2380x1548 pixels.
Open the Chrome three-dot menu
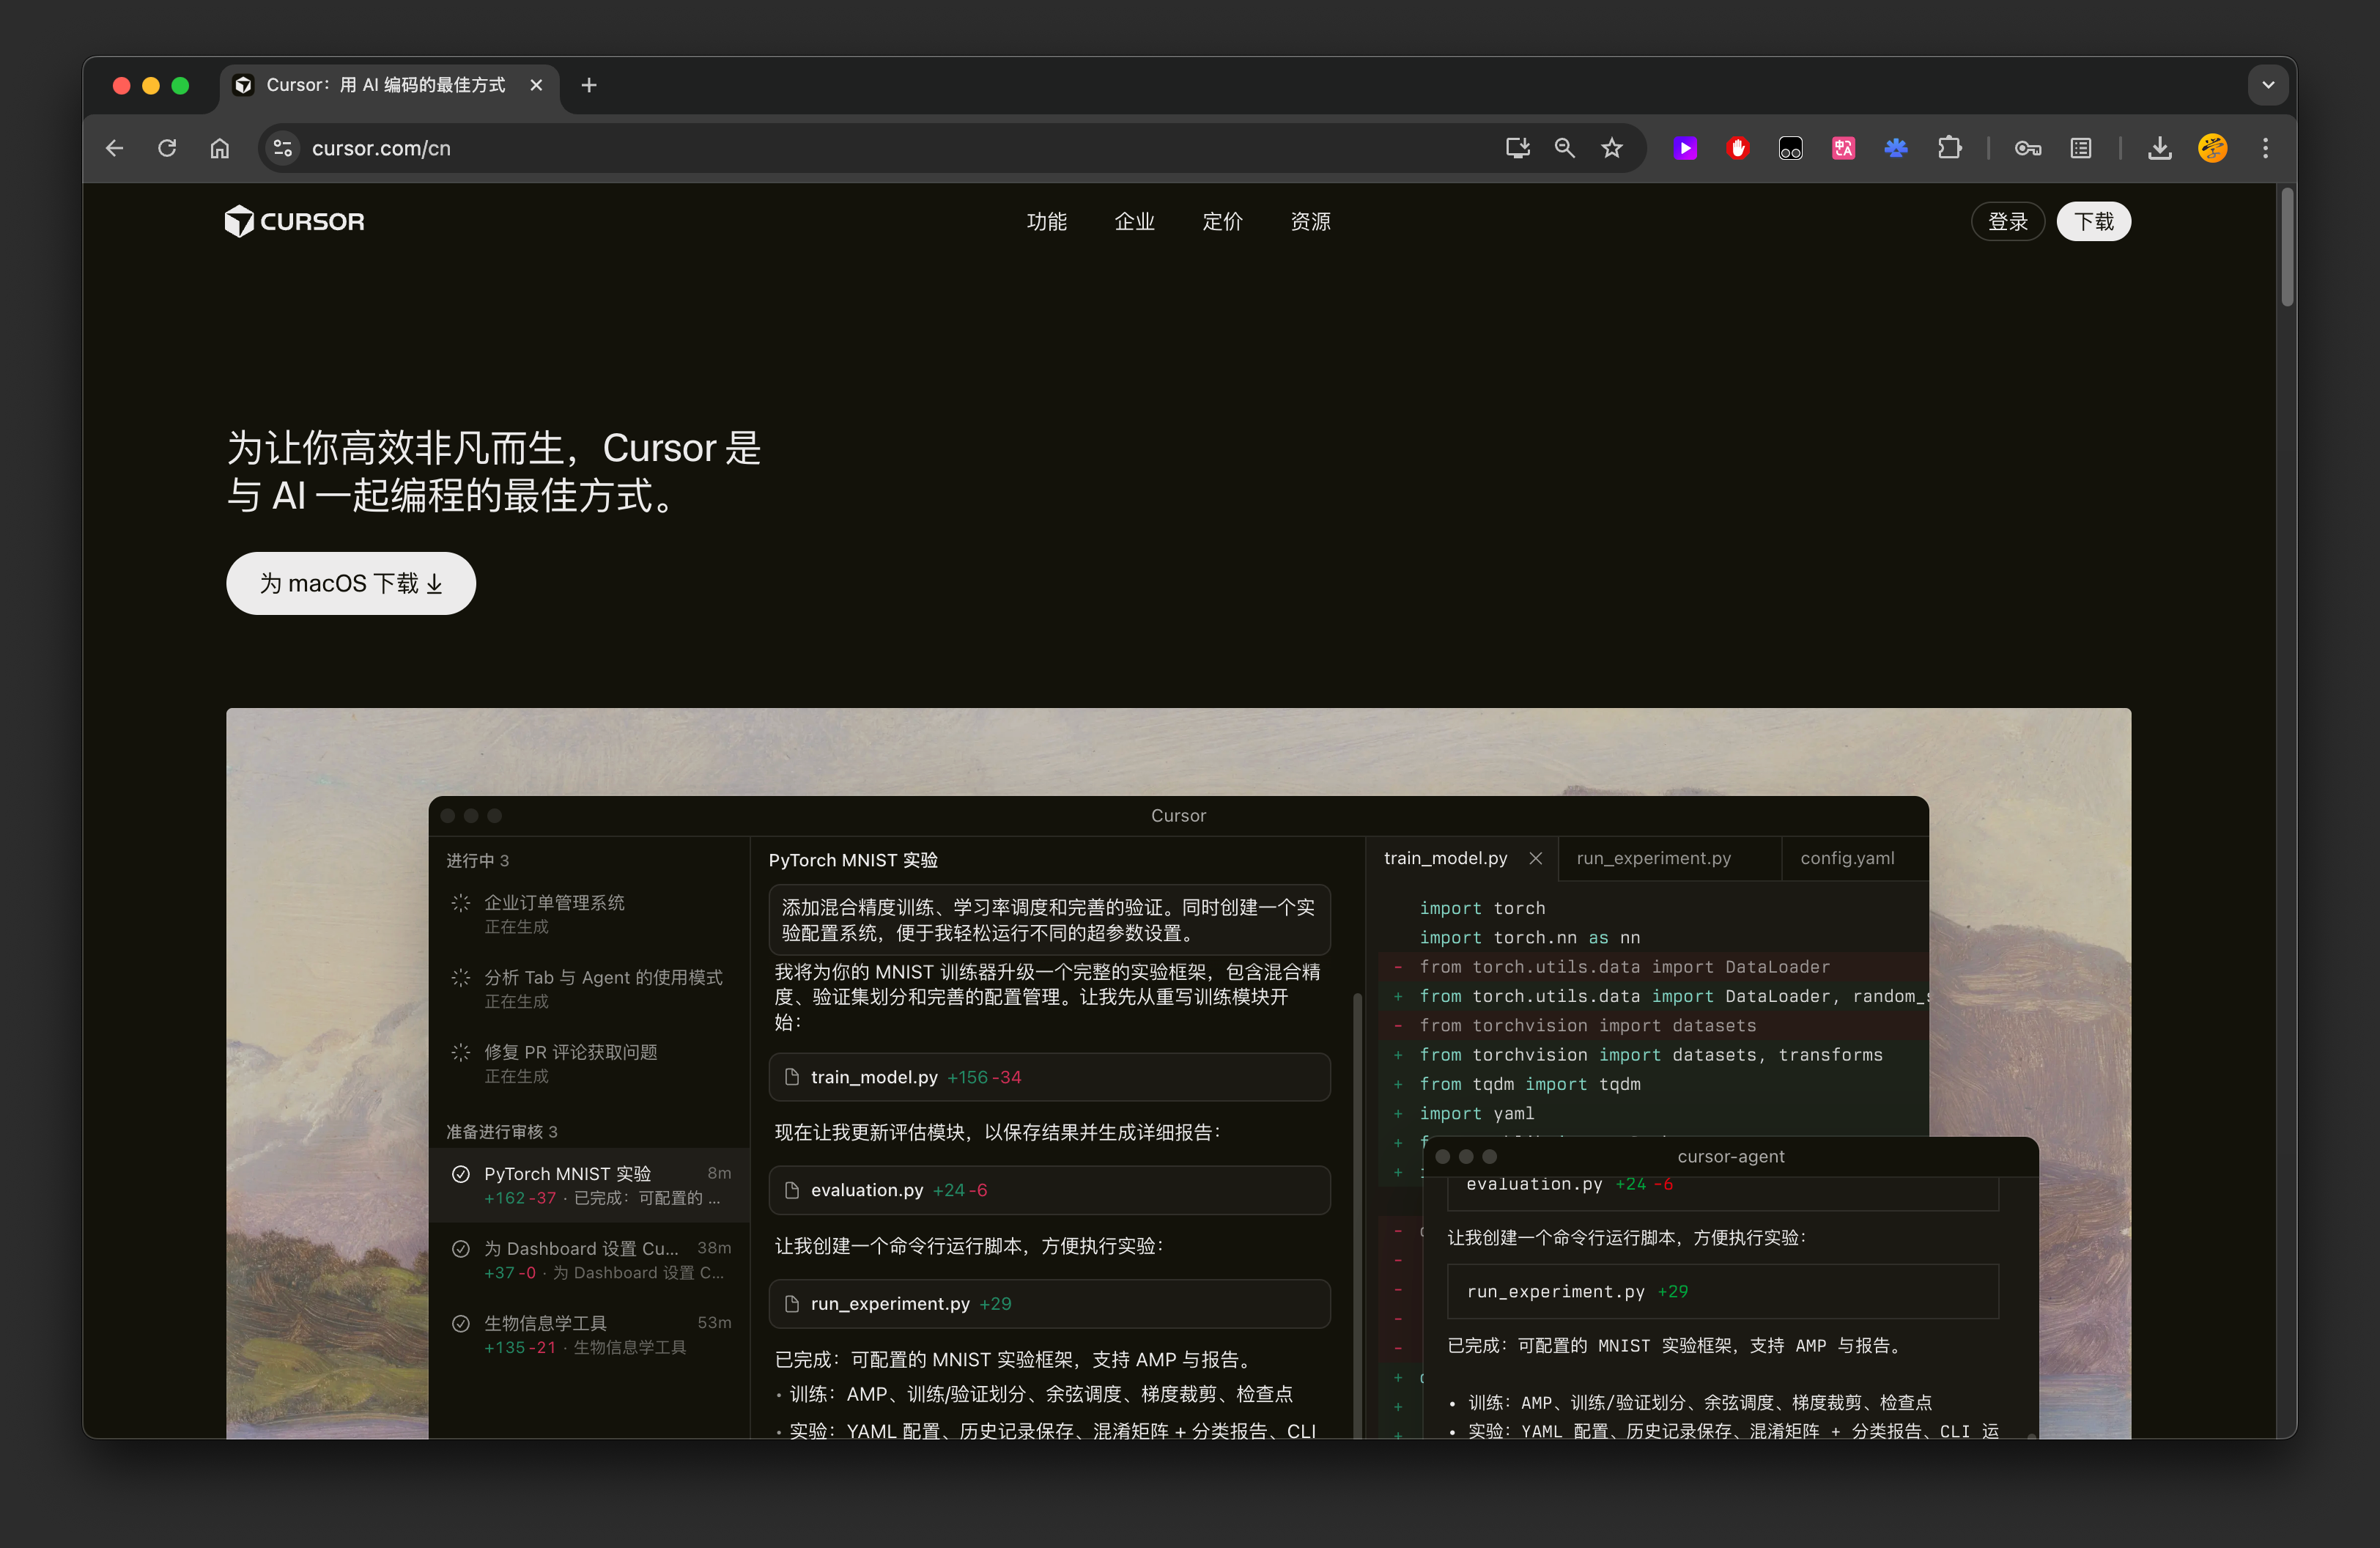click(x=2265, y=148)
